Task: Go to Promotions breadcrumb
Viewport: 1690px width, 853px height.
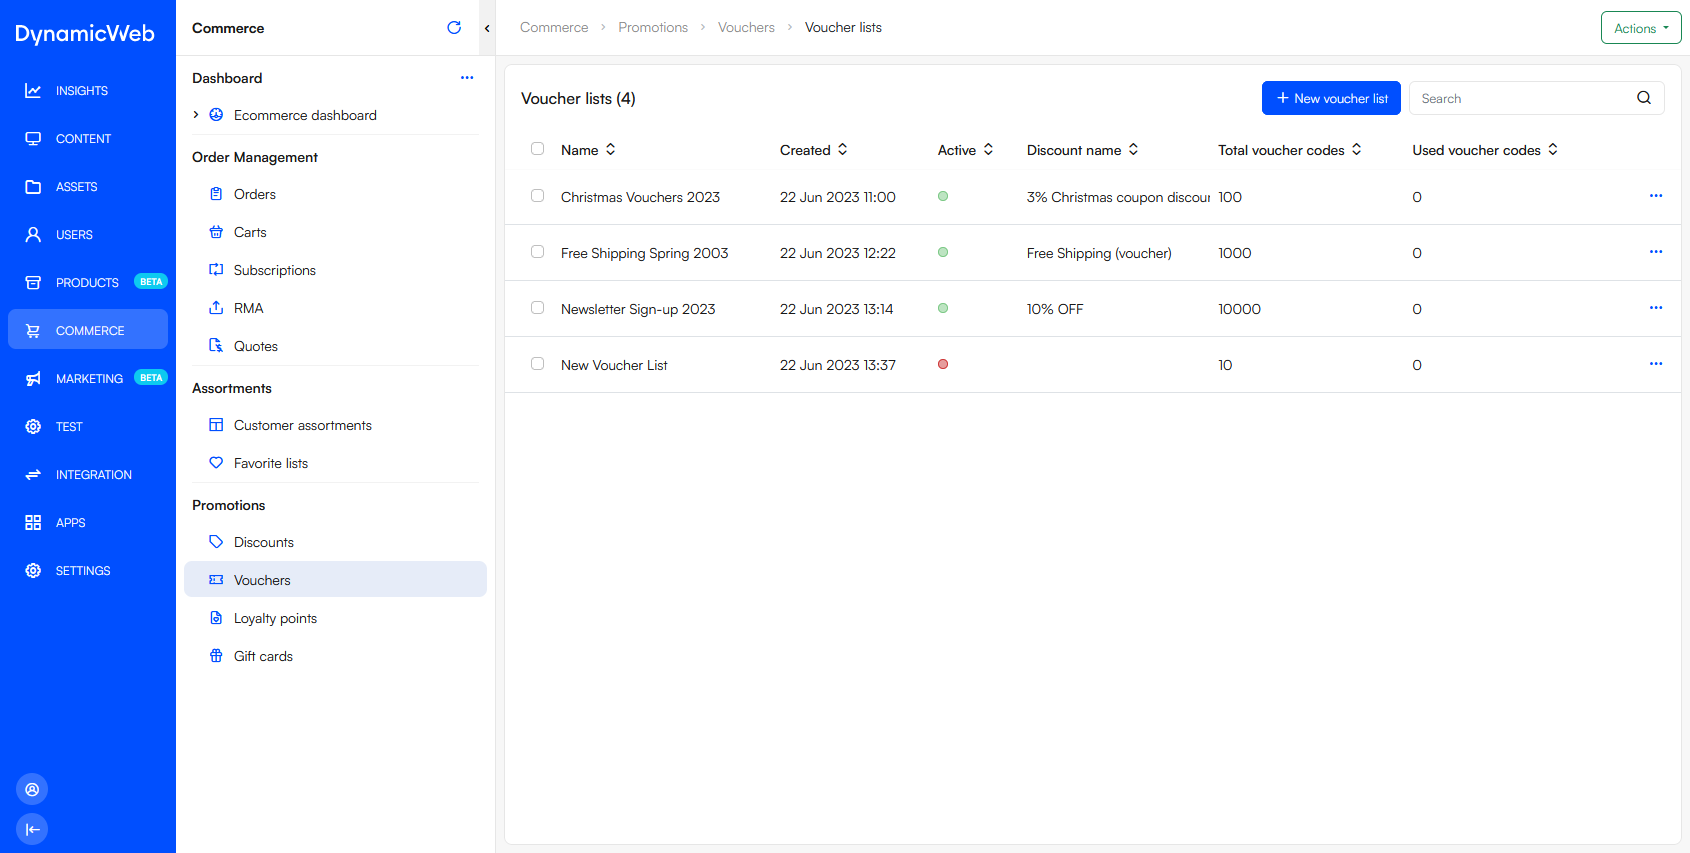Action: pos(653,28)
